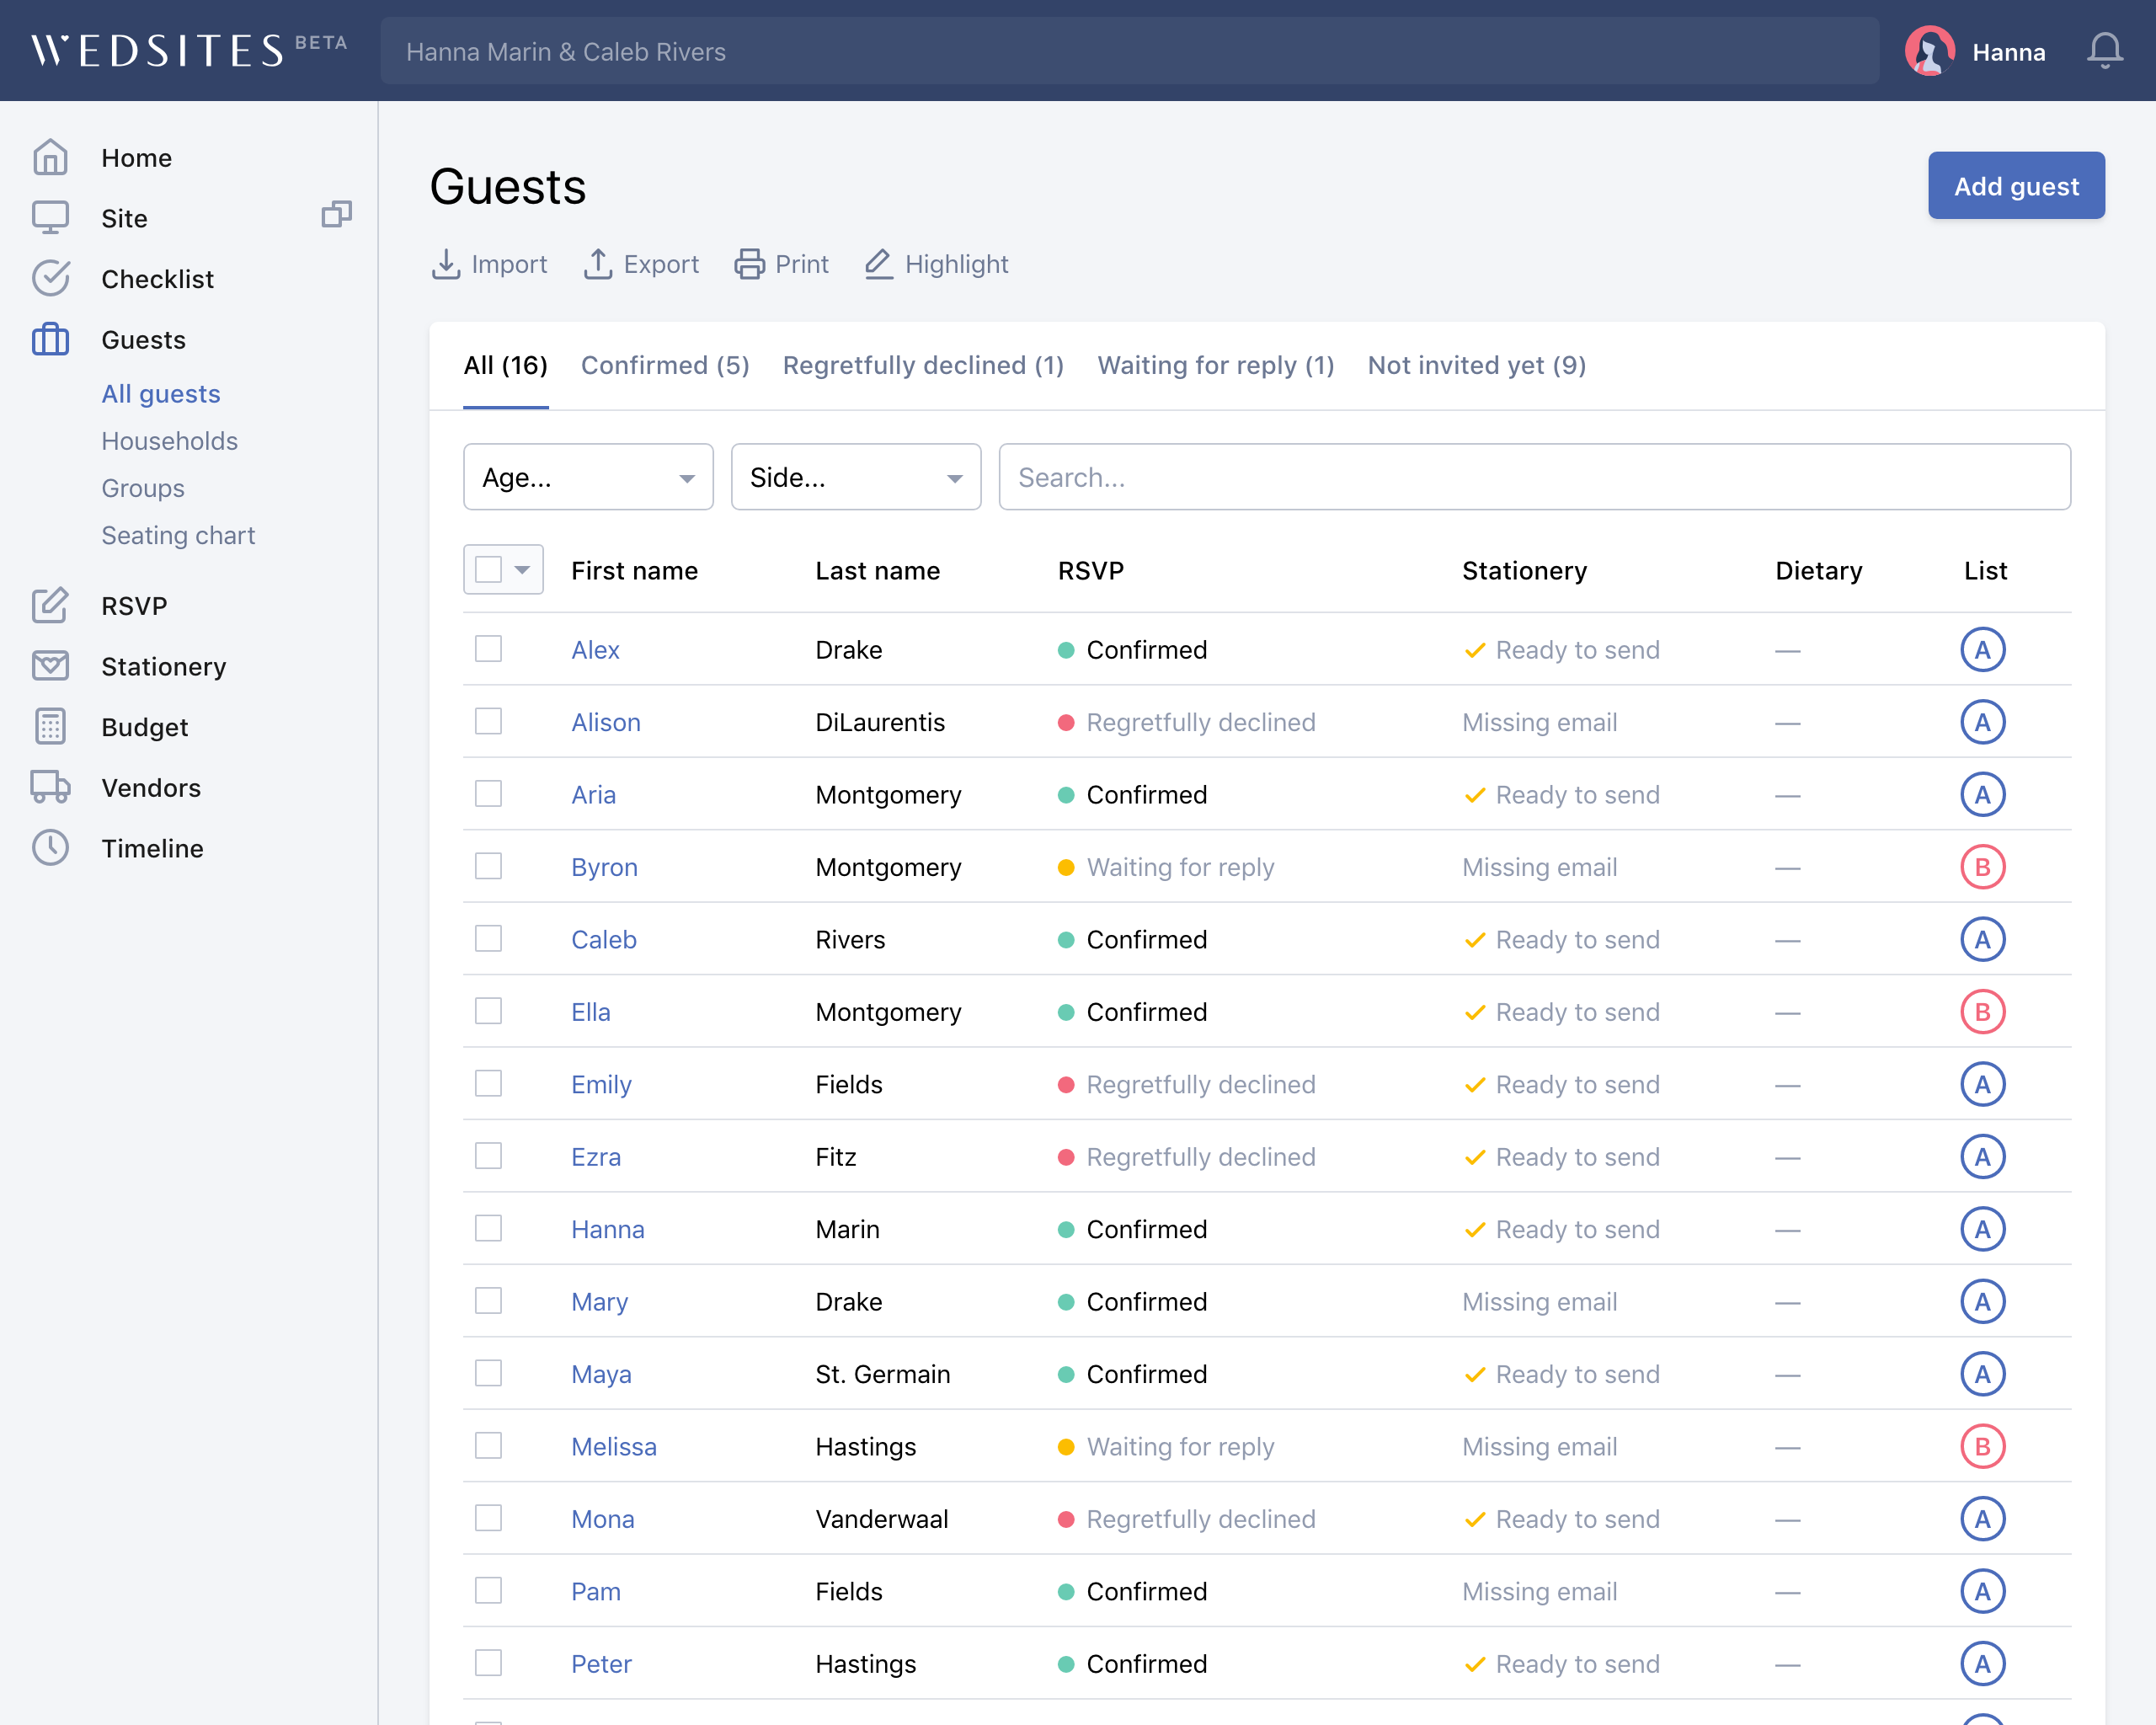Open guest Ezra's profile link

(x=596, y=1157)
